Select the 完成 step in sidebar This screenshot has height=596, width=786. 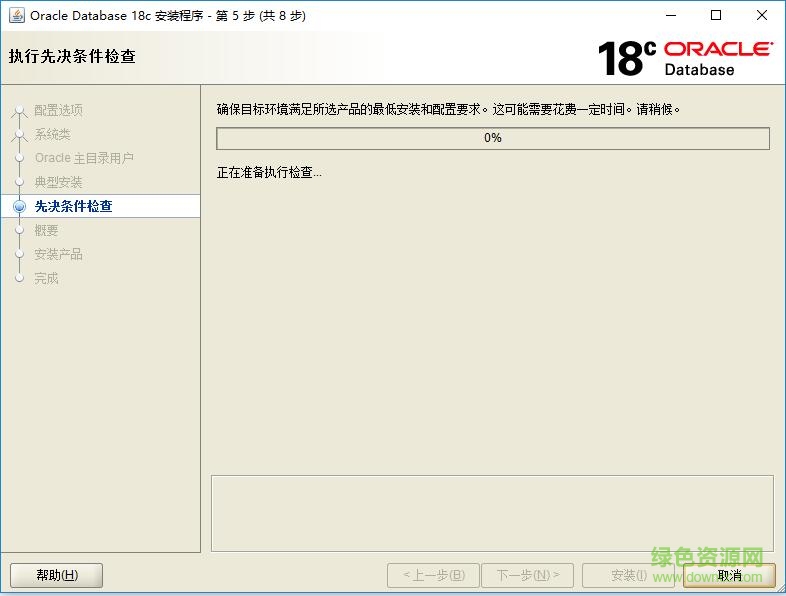click(46, 278)
